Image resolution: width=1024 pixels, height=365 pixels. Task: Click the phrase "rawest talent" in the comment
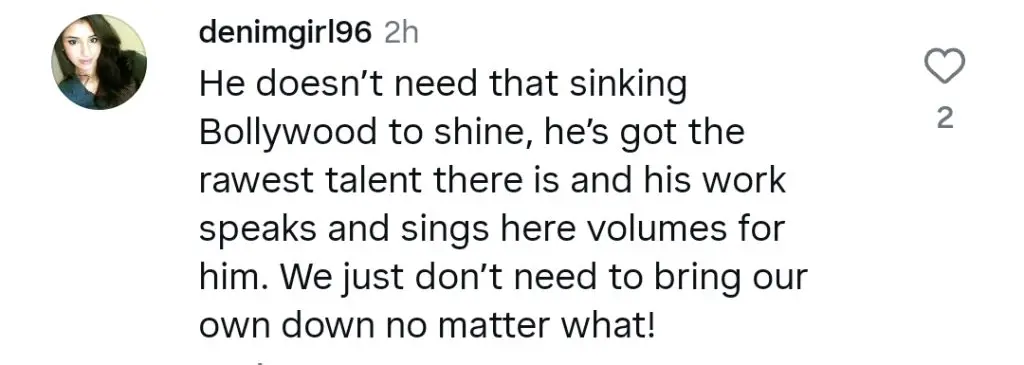click(310, 181)
